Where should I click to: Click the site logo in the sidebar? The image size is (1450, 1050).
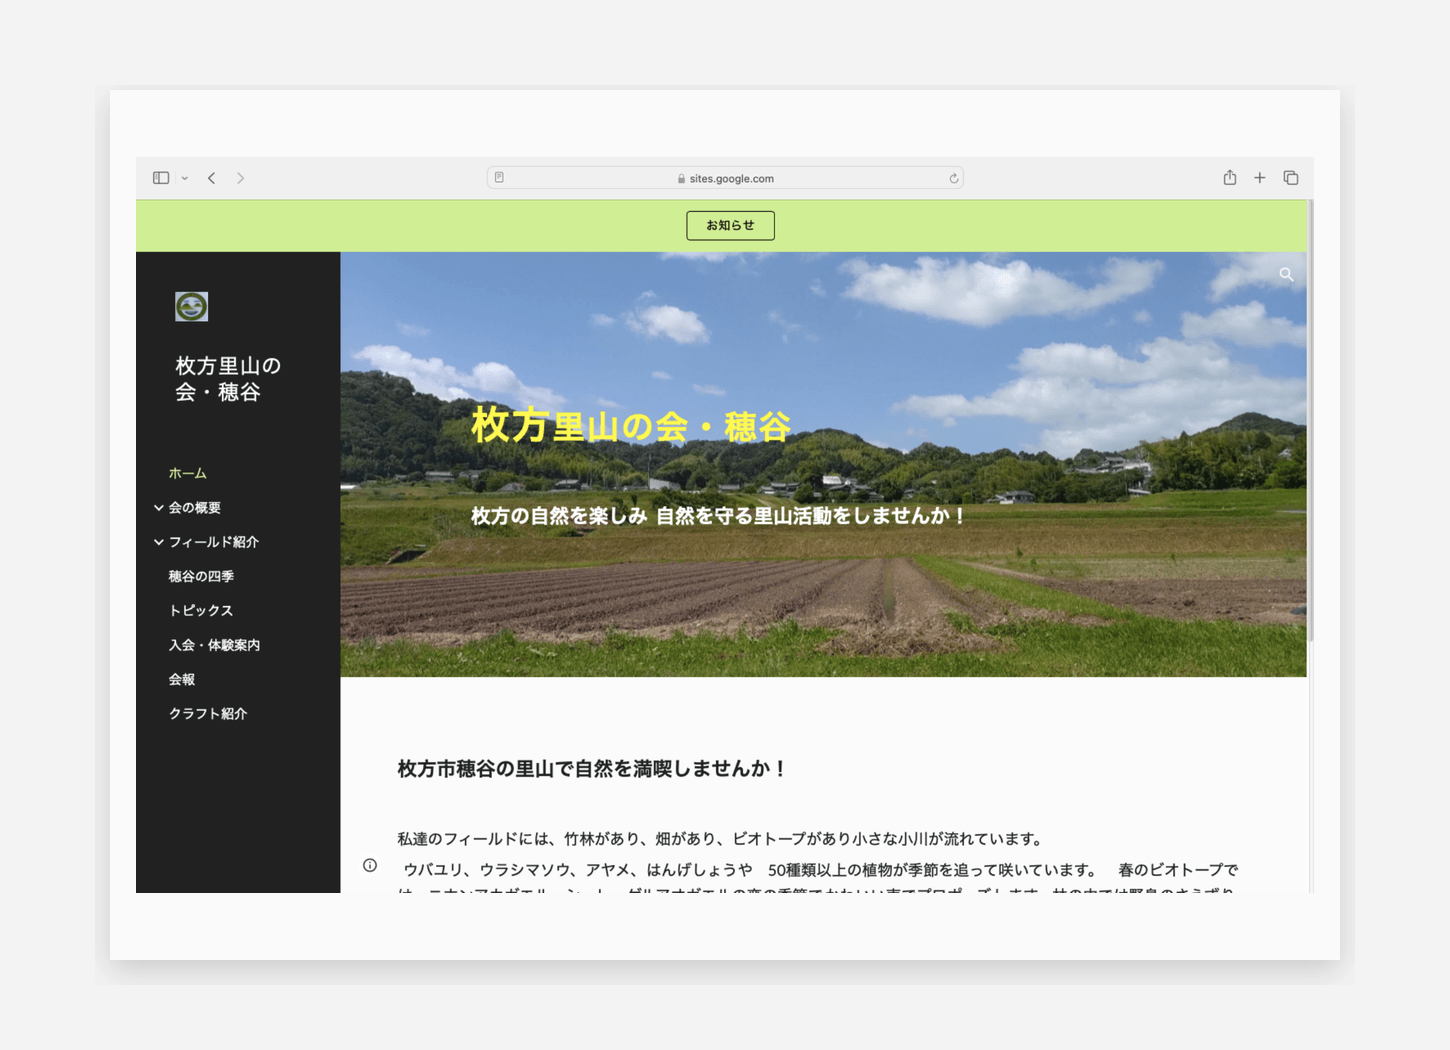tap(191, 306)
